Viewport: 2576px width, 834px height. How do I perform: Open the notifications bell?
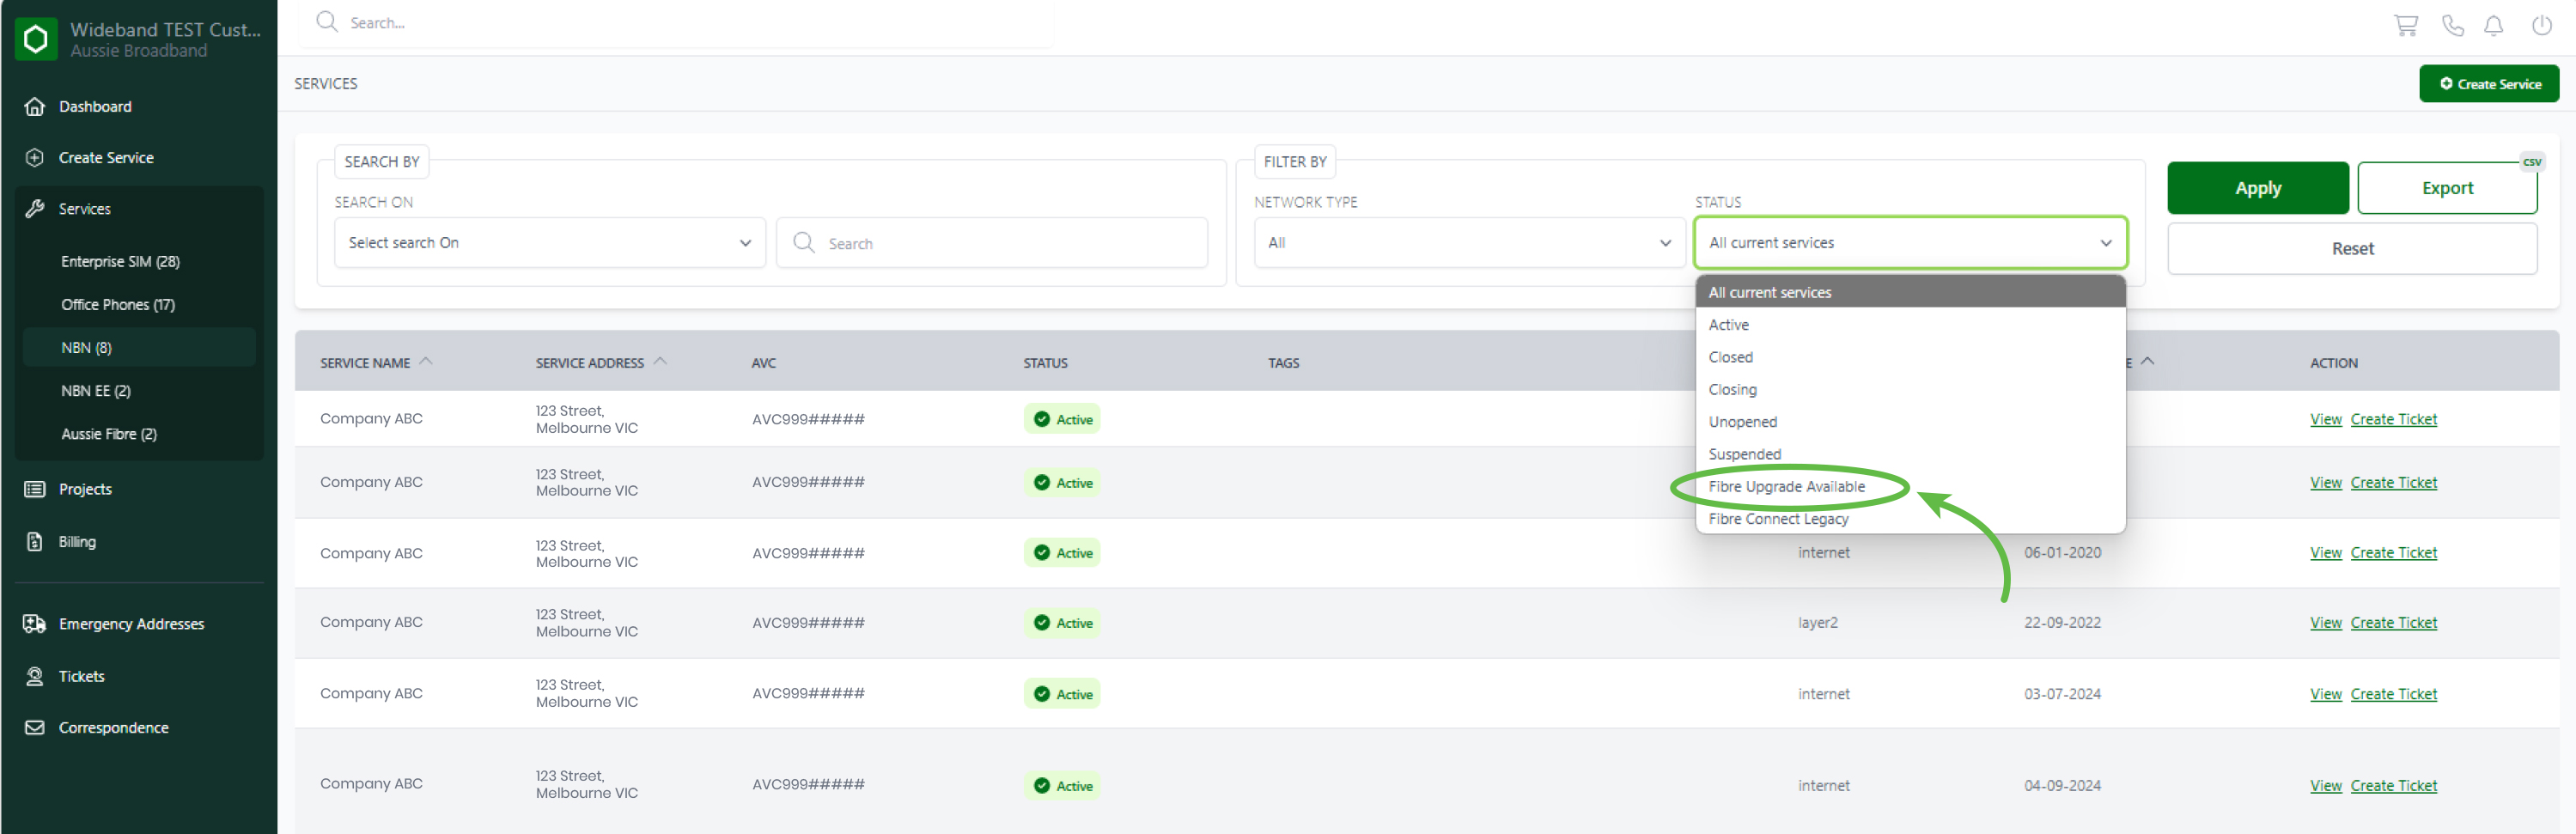(2493, 25)
